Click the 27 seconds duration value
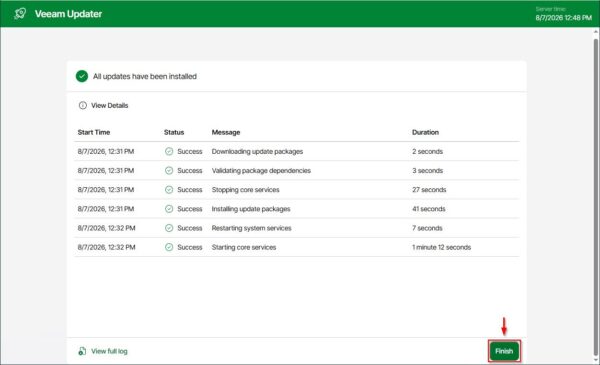Screen dimensions: 600x365 point(429,189)
